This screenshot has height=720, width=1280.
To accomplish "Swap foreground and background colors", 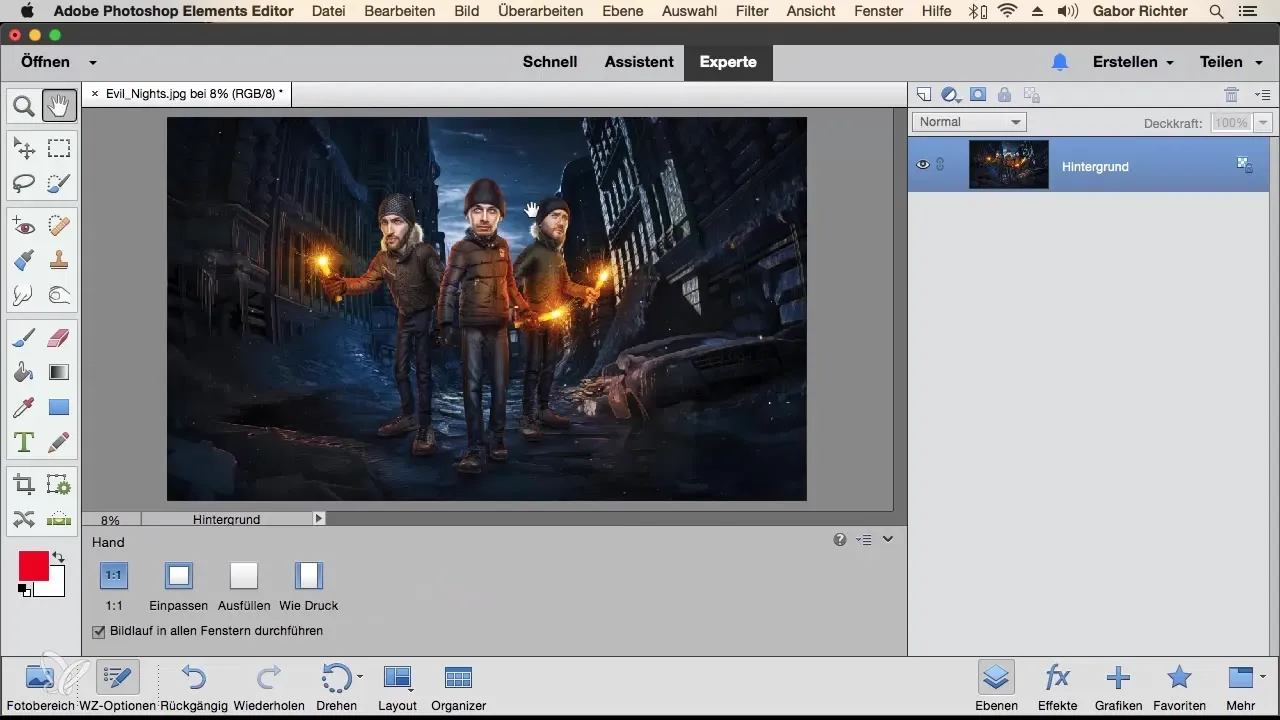I will pos(58,557).
